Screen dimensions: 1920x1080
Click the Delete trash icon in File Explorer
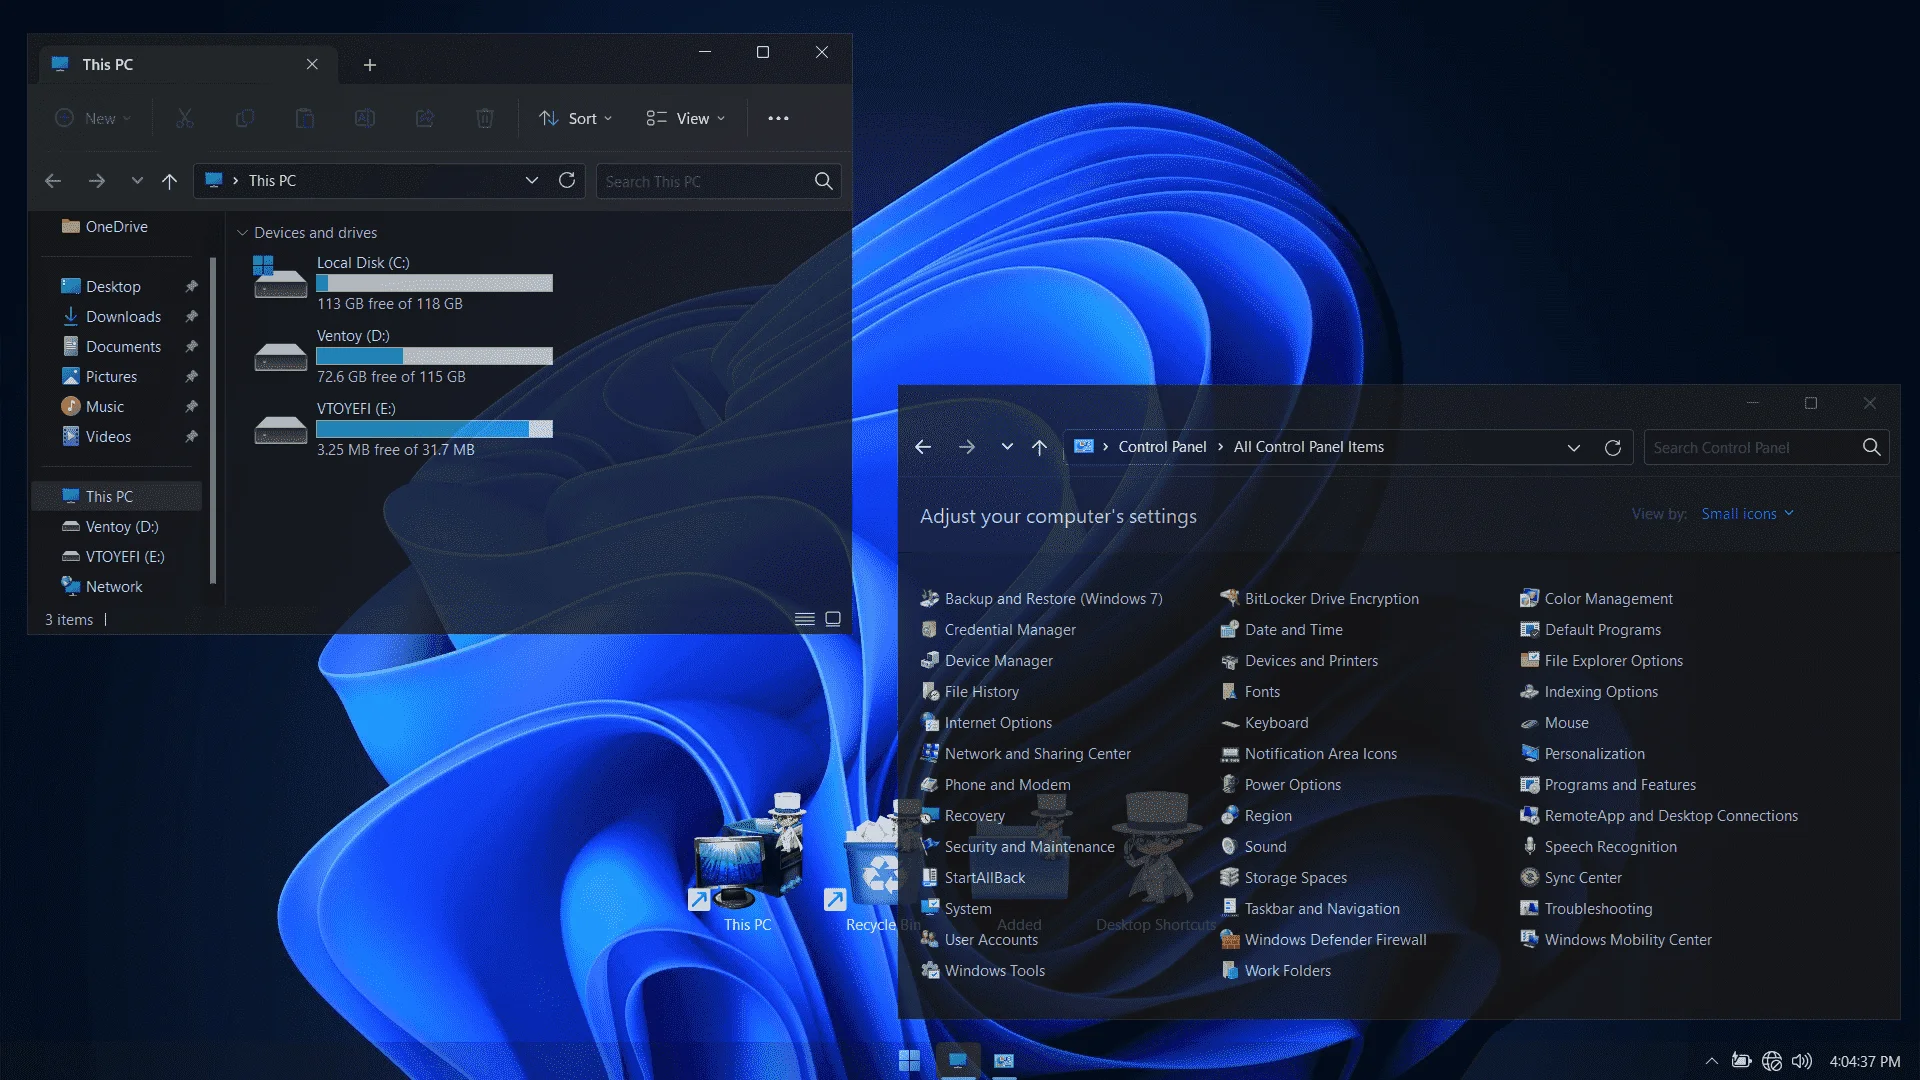[x=485, y=118]
